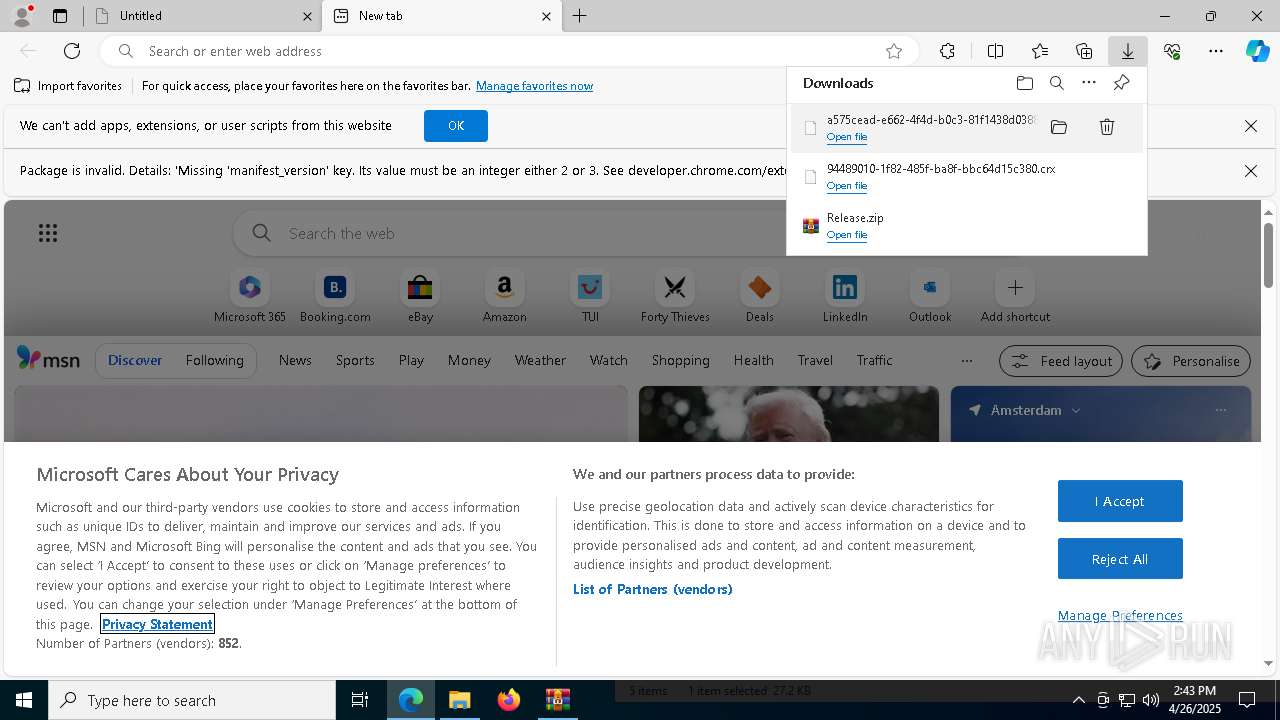Expand more MSN categories ellipsis
The width and height of the screenshot is (1280, 720).
(x=966, y=360)
